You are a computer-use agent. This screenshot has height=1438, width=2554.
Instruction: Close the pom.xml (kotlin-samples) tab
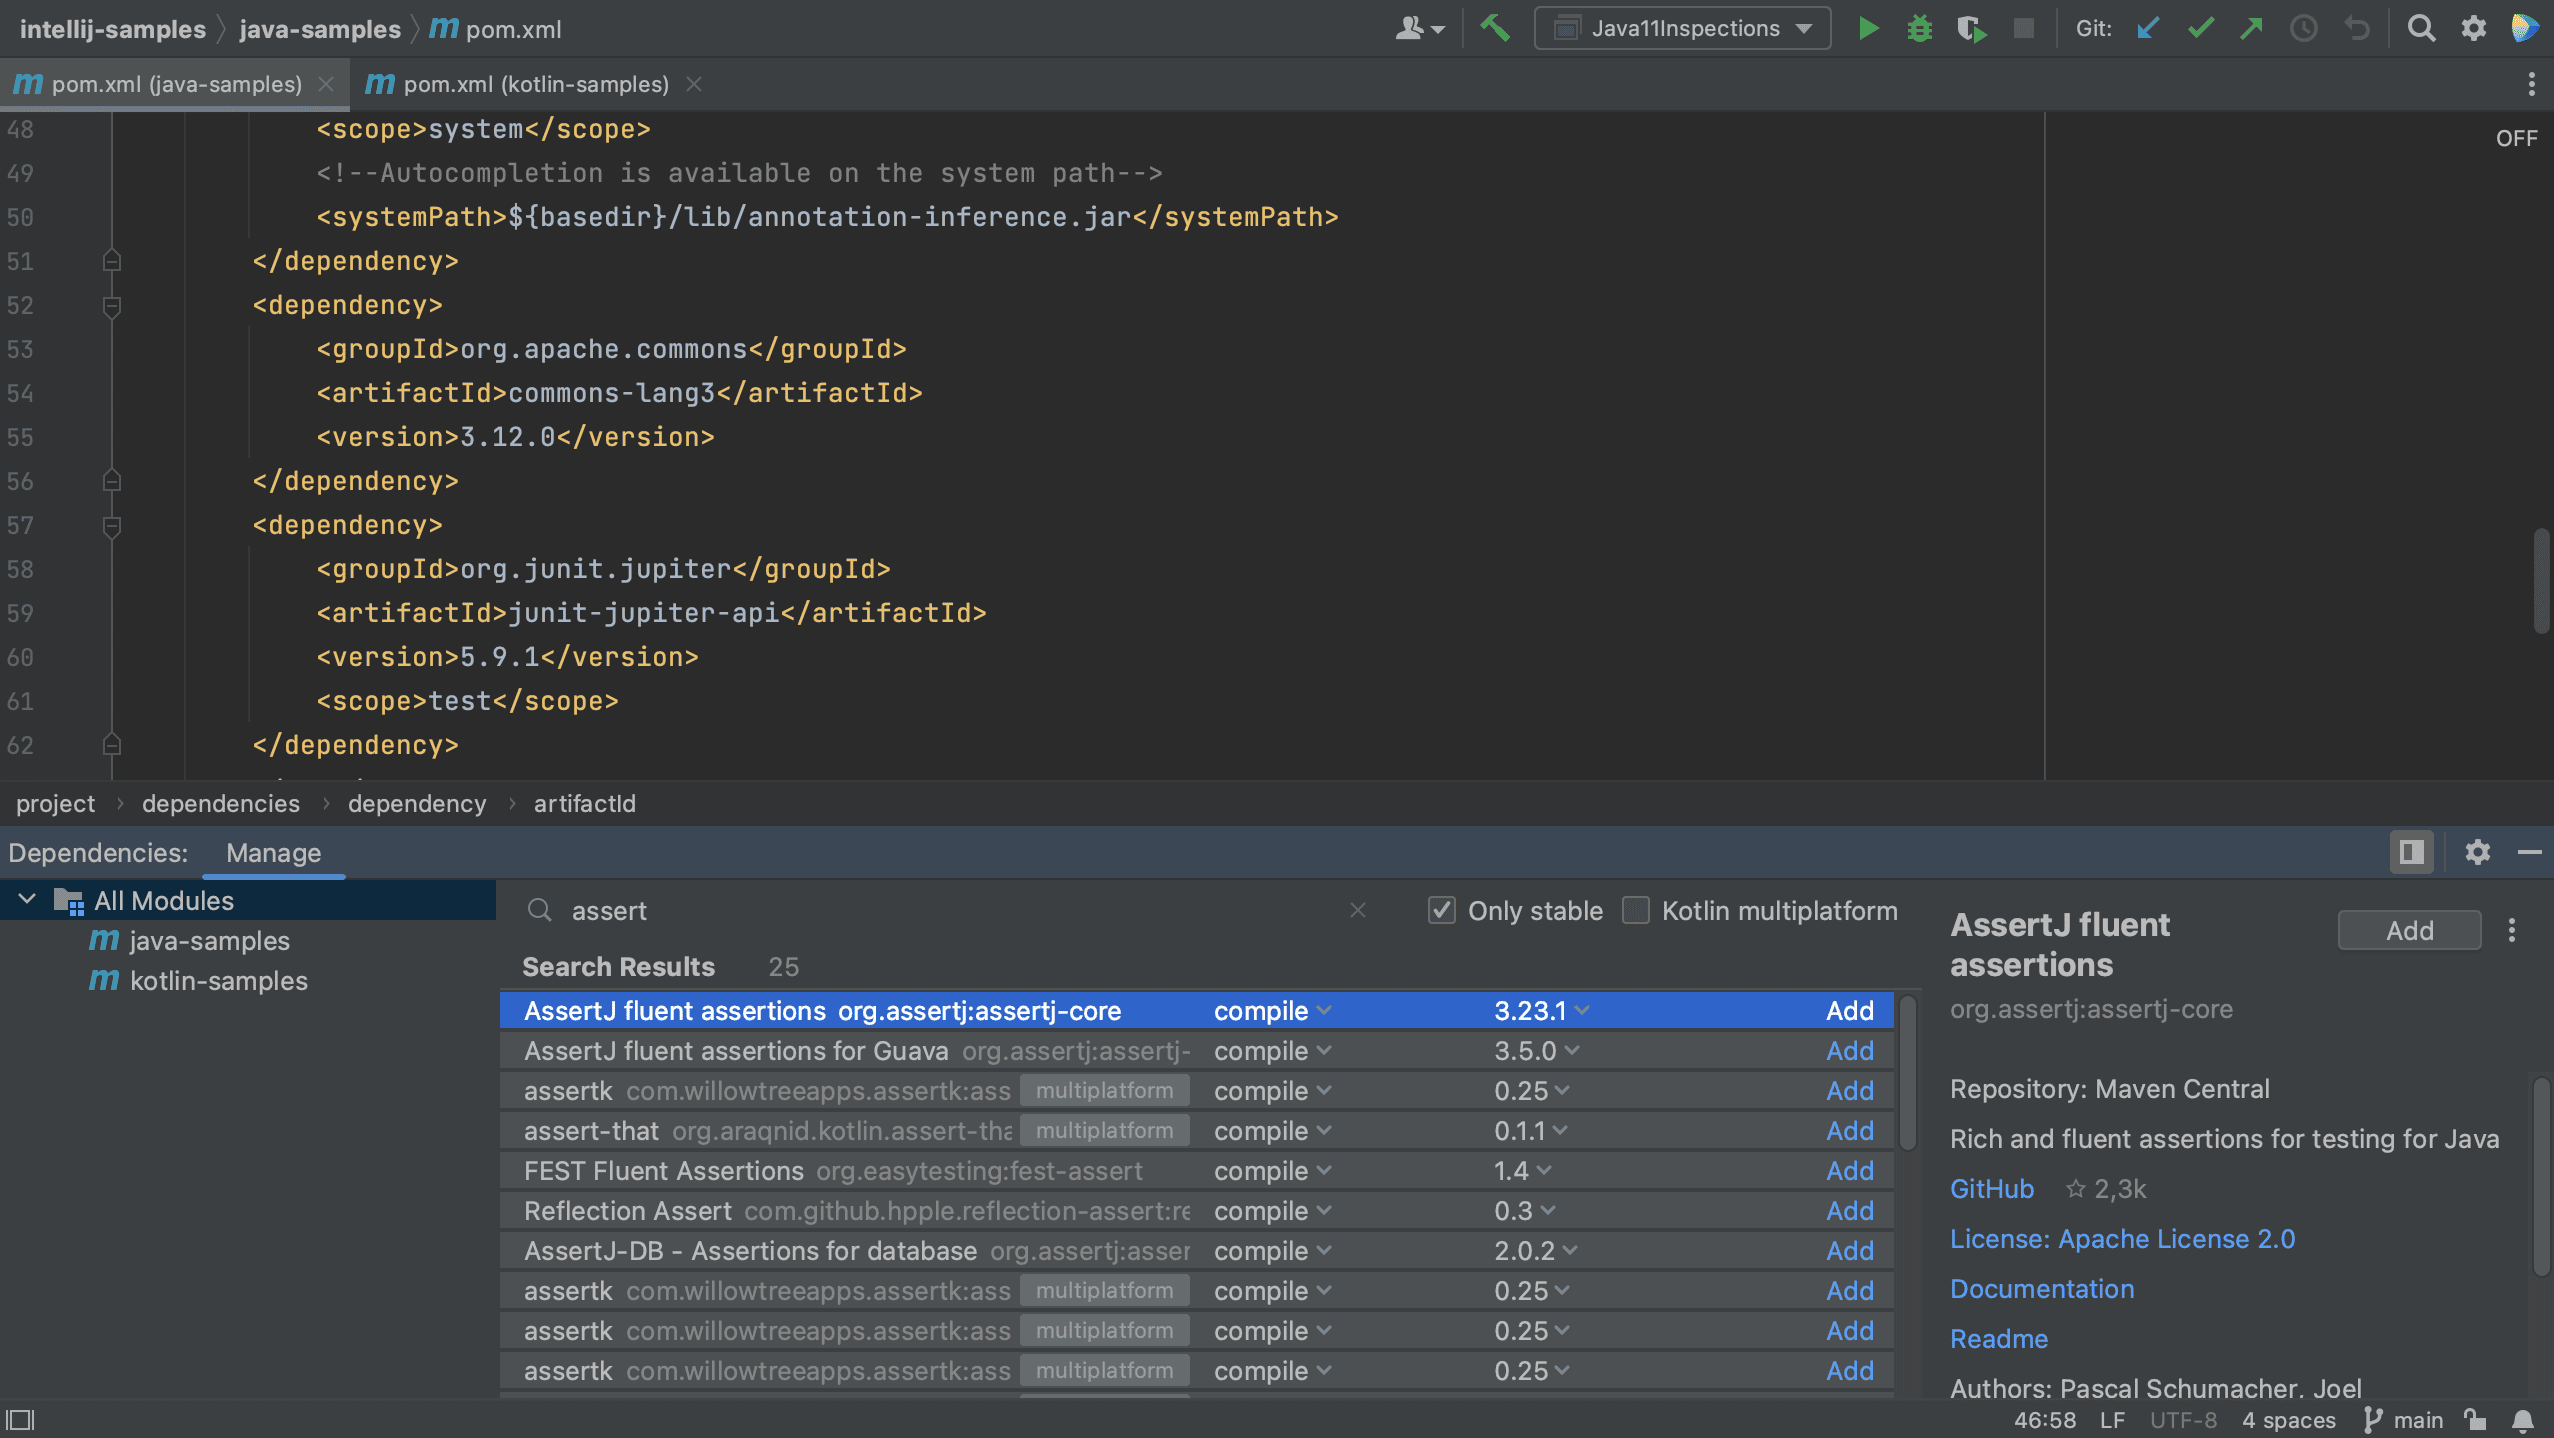click(x=693, y=84)
